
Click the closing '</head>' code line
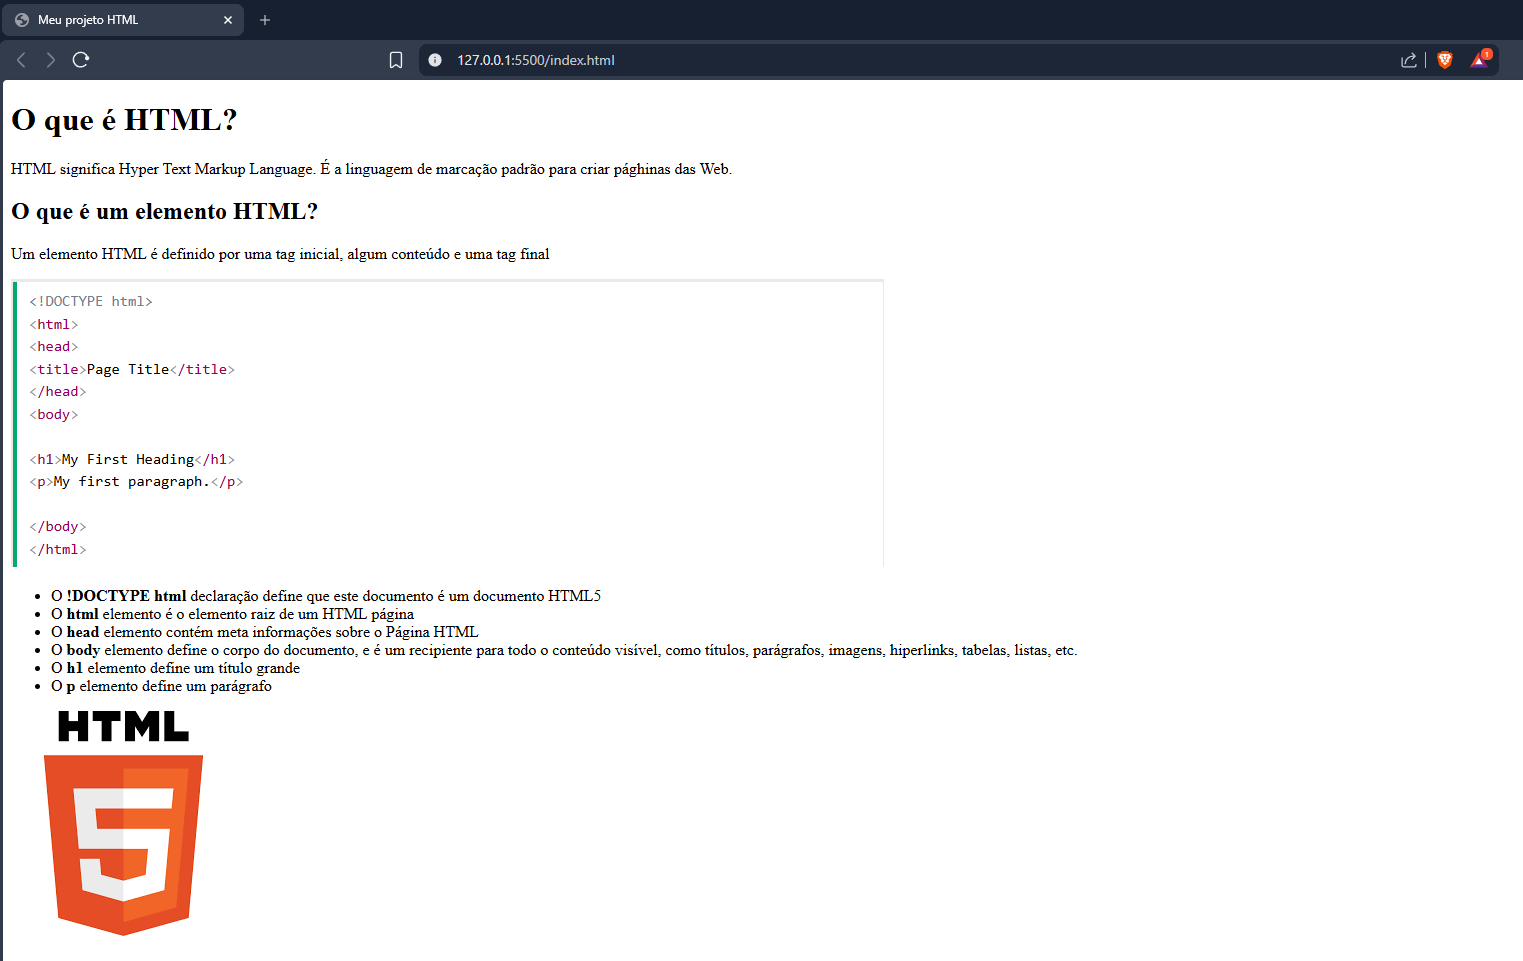tap(58, 391)
